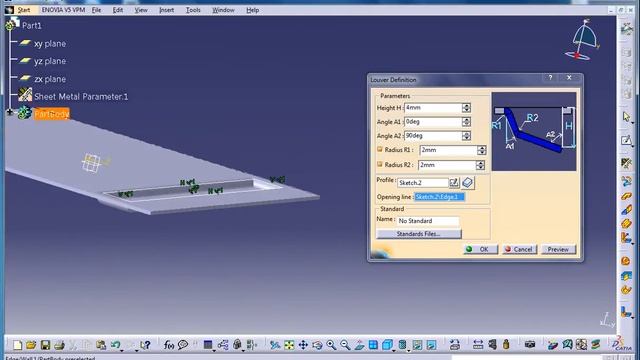The image size is (640, 360).
Task: Click the Normal View icon
Action: coord(359,345)
